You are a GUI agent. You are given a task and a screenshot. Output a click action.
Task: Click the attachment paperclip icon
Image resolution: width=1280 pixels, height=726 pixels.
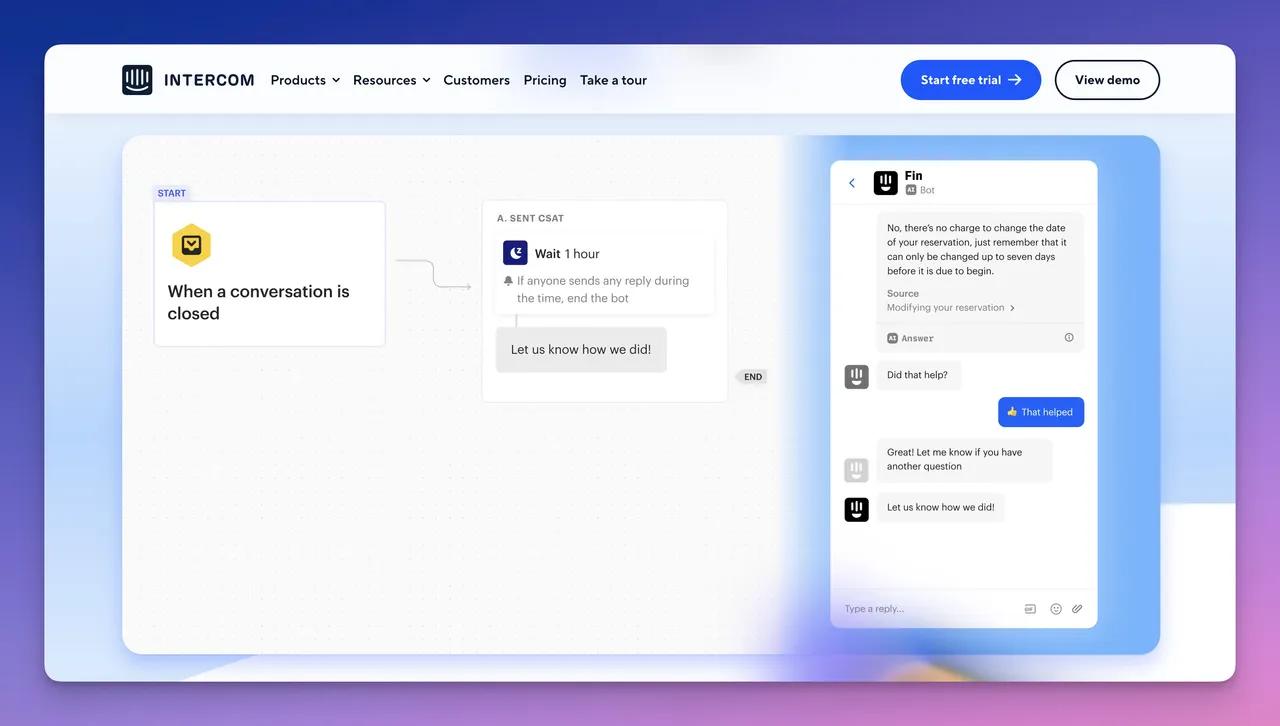[1077, 609]
